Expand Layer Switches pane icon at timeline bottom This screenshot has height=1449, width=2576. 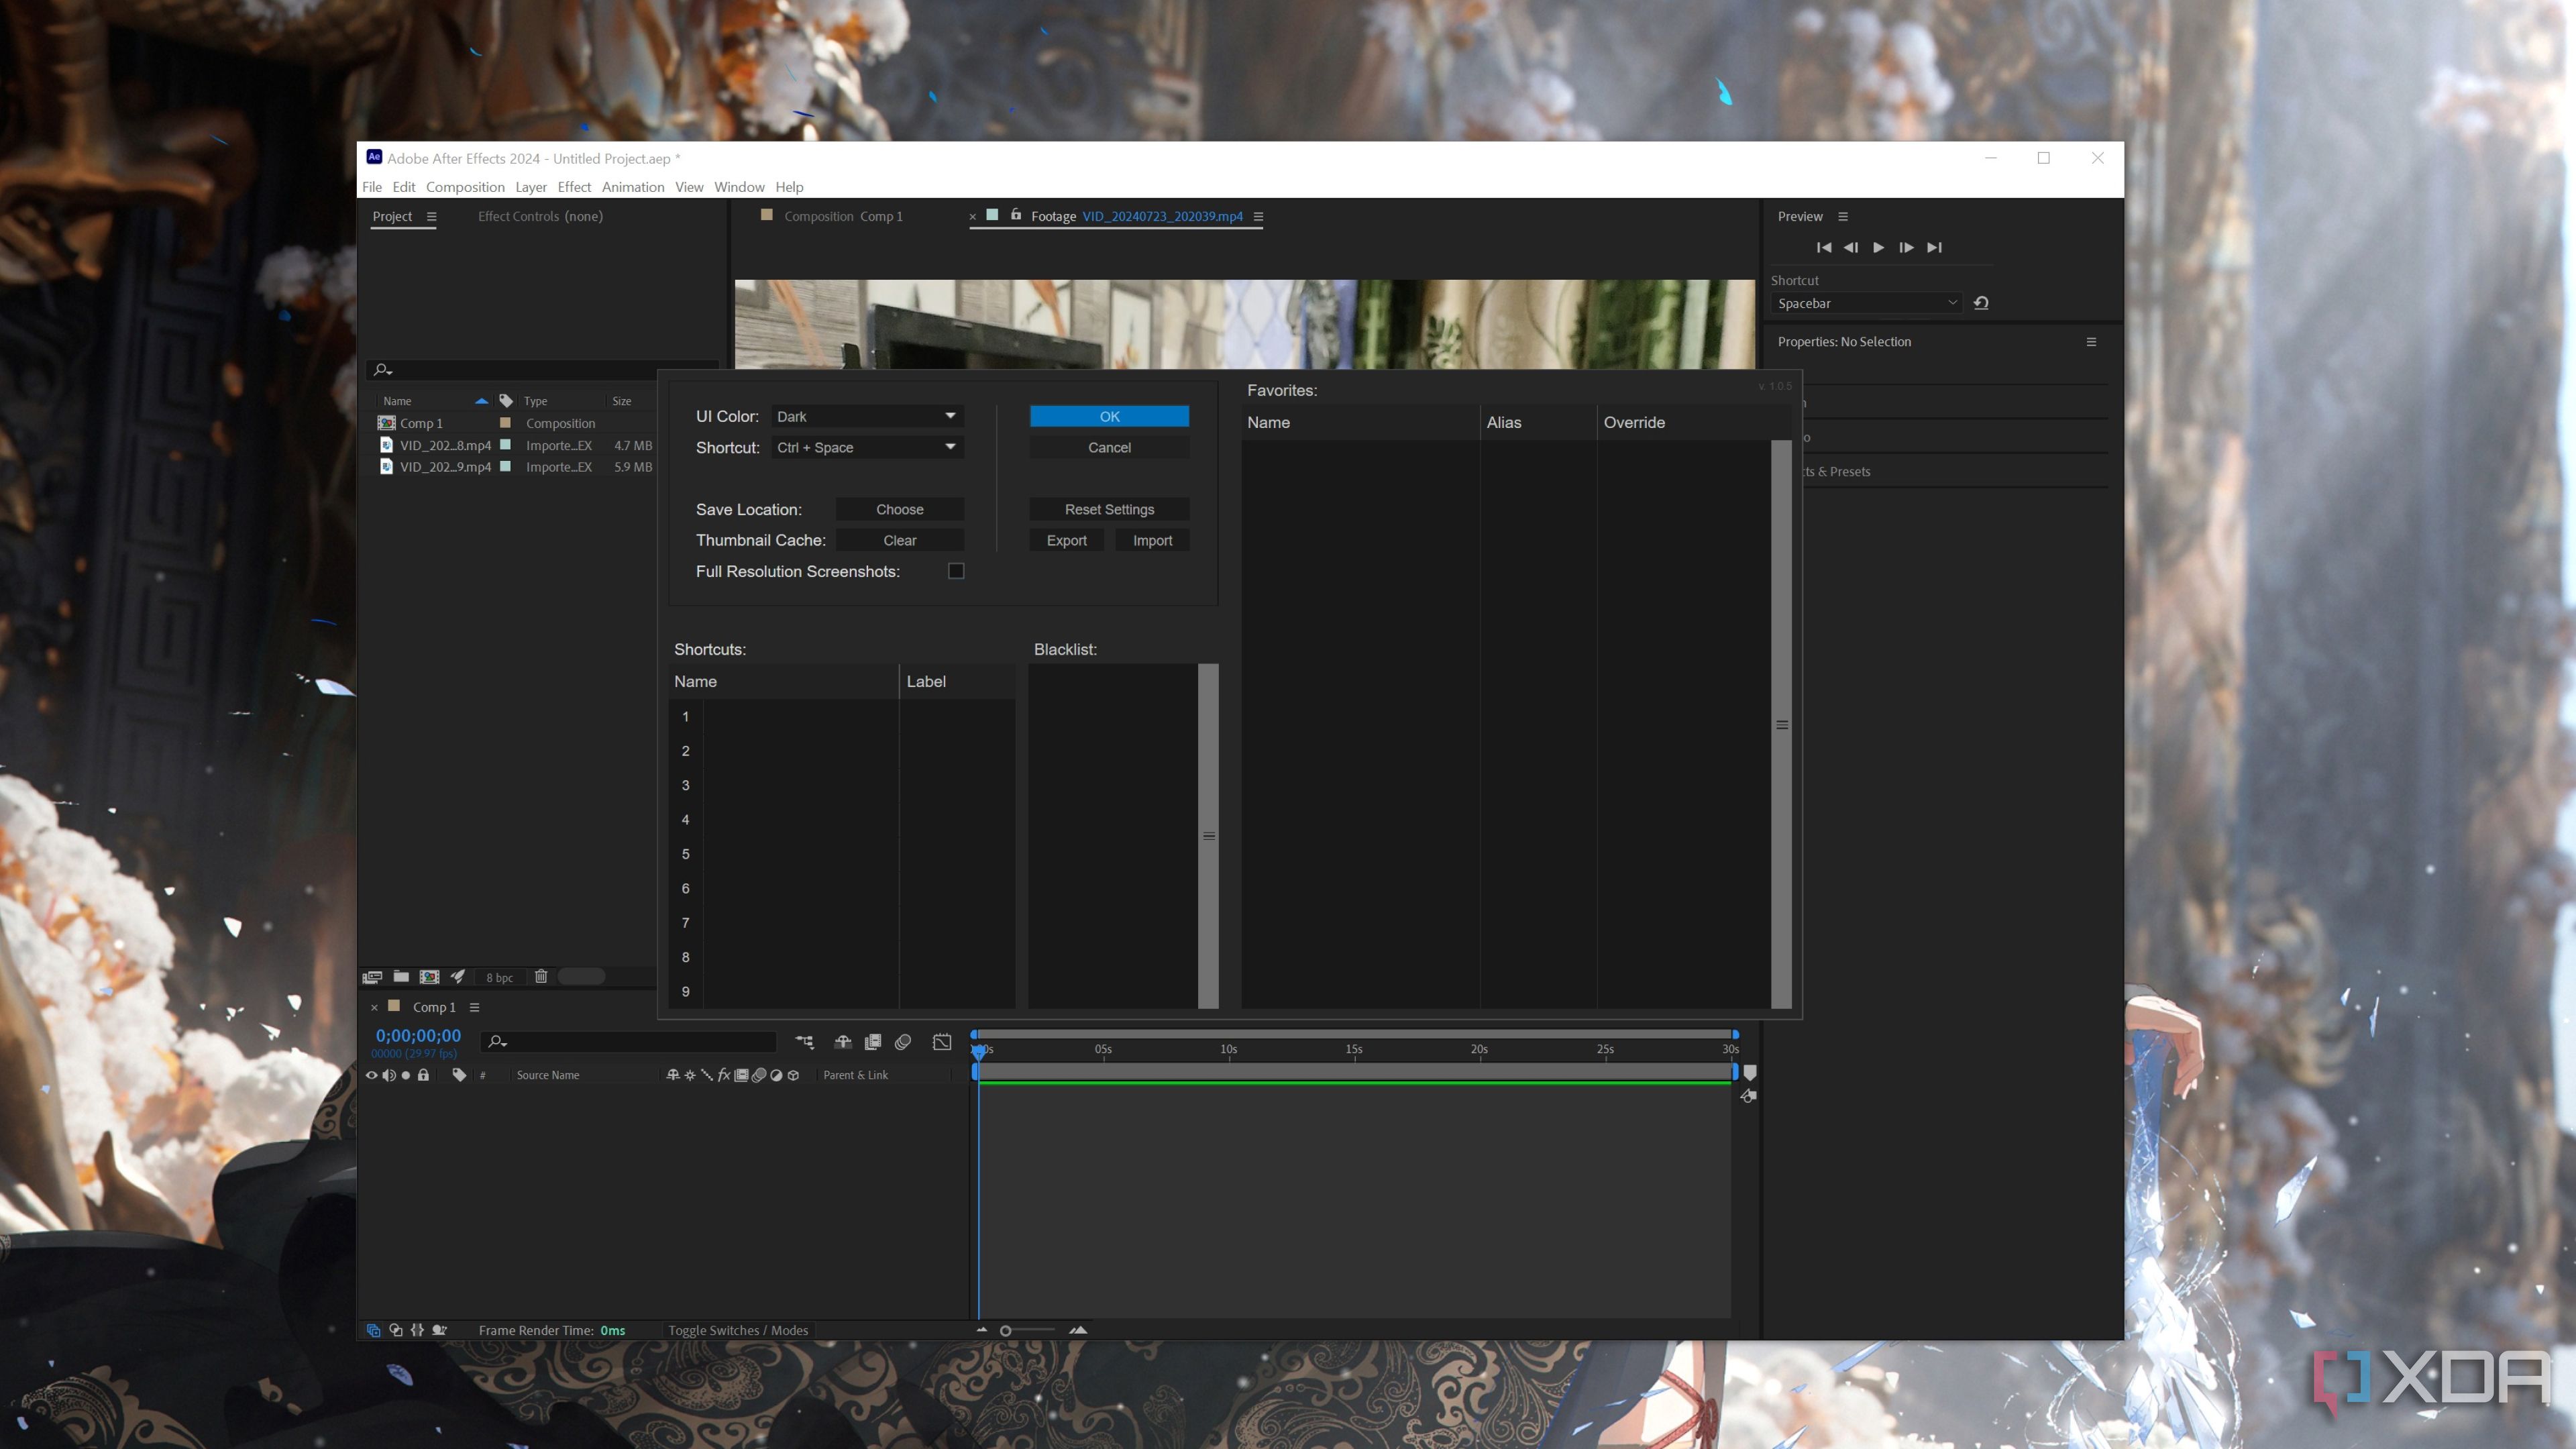click(x=373, y=1330)
